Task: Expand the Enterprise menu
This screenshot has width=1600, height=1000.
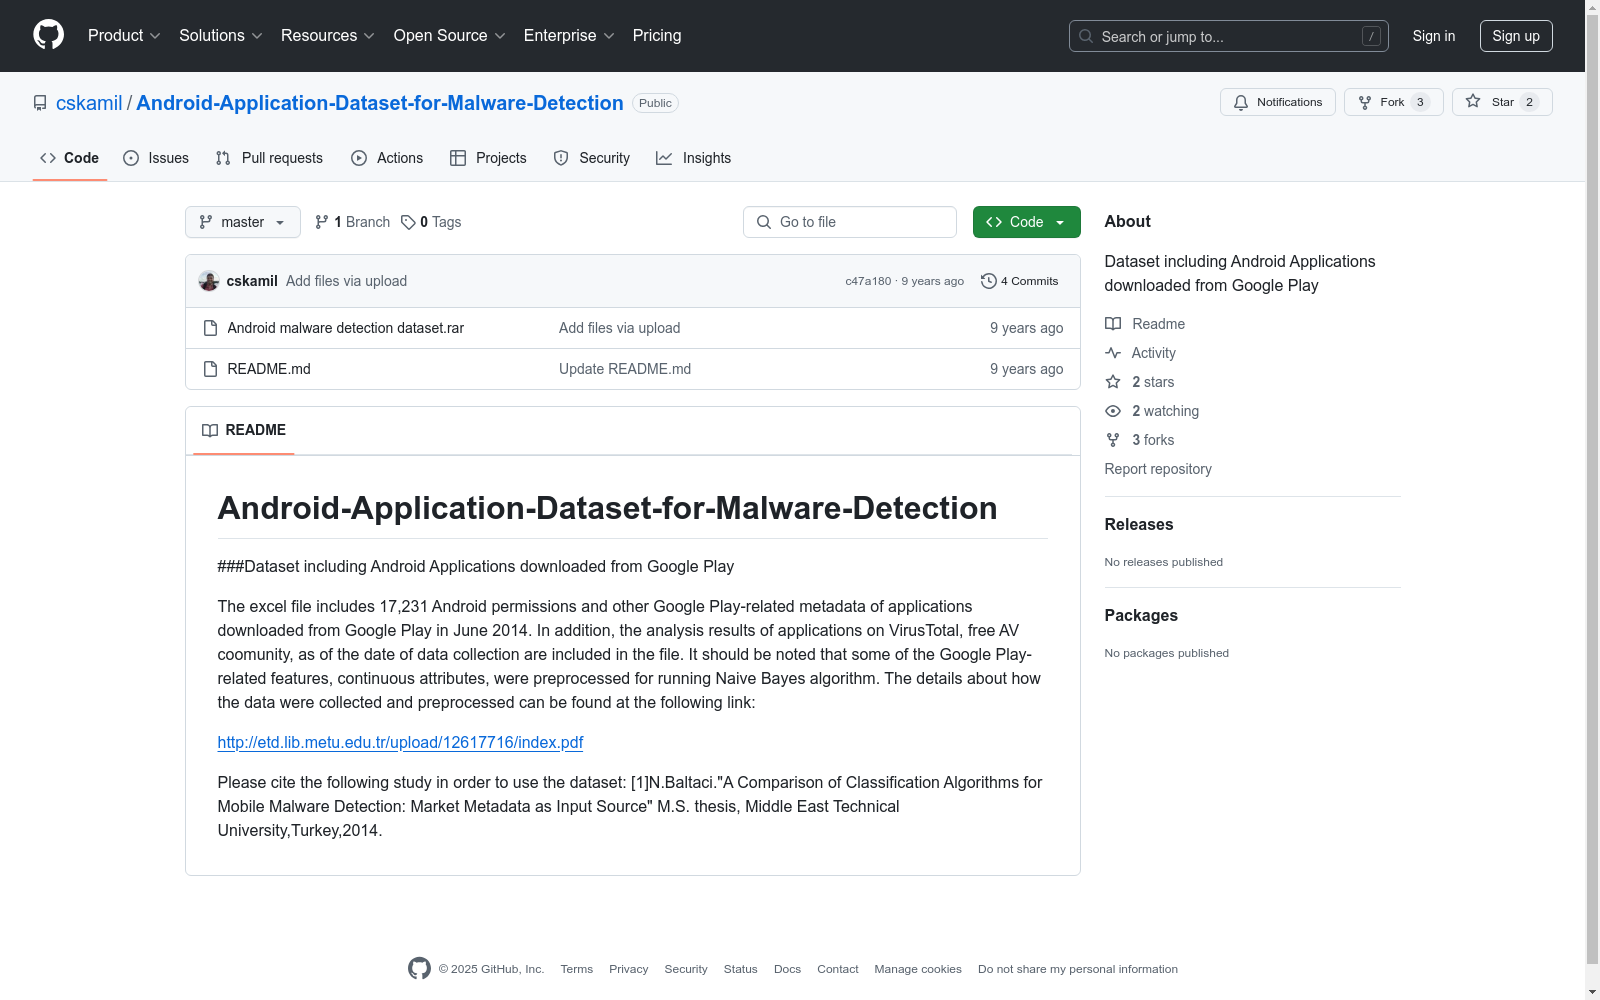Action: click(x=569, y=36)
